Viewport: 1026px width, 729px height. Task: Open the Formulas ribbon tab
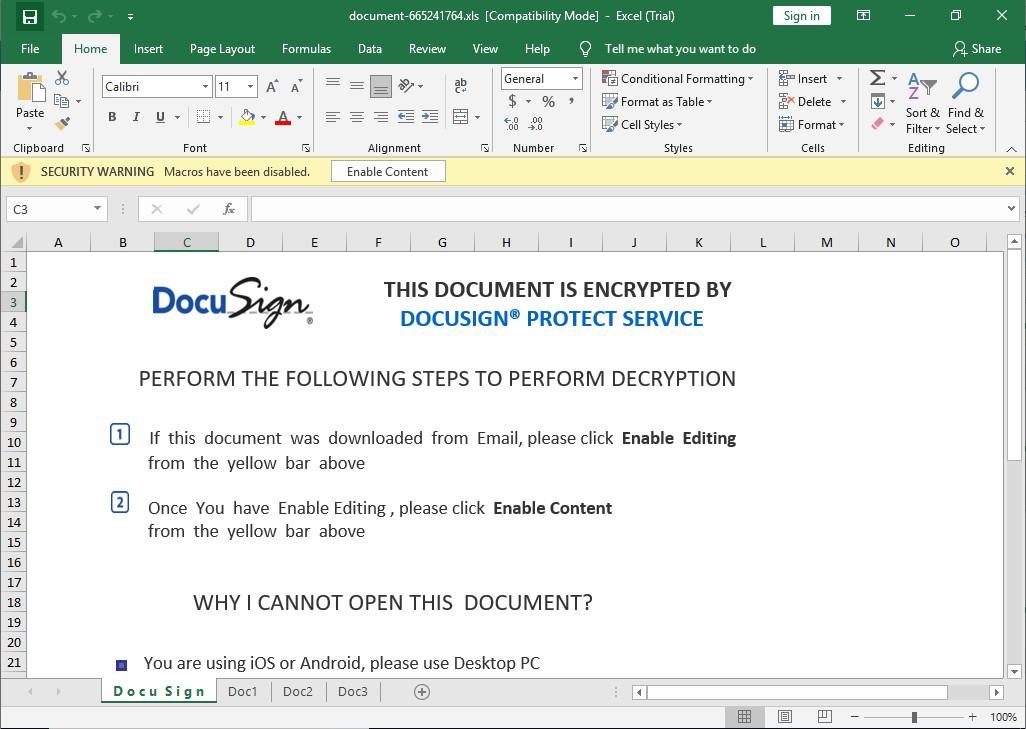click(x=306, y=49)
